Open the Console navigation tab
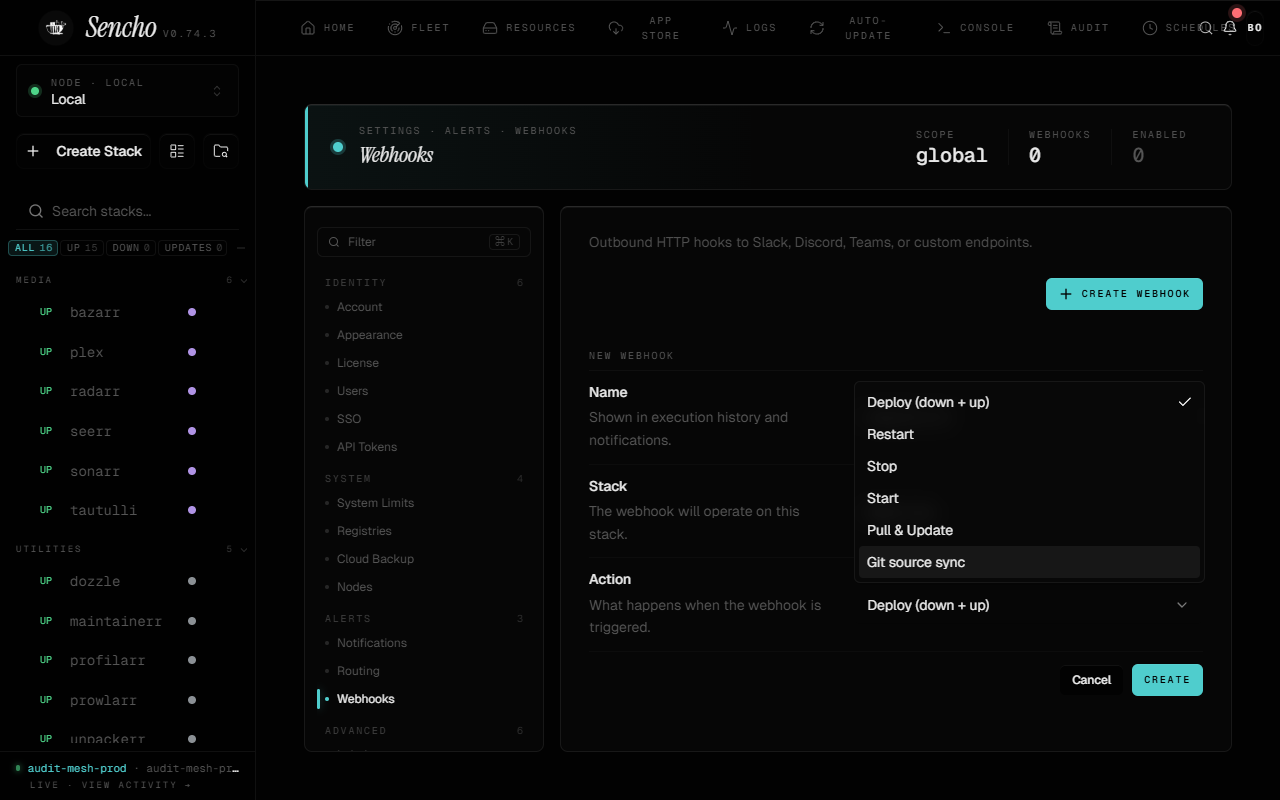The image size is (1280, 800). pos(975,28)
